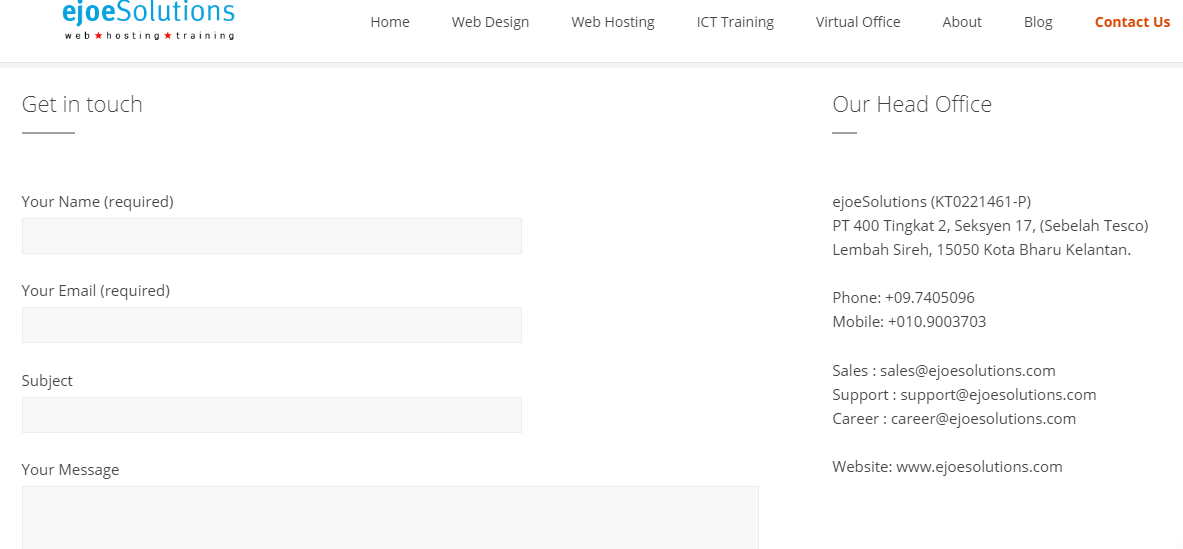The width and height of the screenshot is (1183, 549).
Task: Open the Virtual Office page
Action: [x=858, y=22]
